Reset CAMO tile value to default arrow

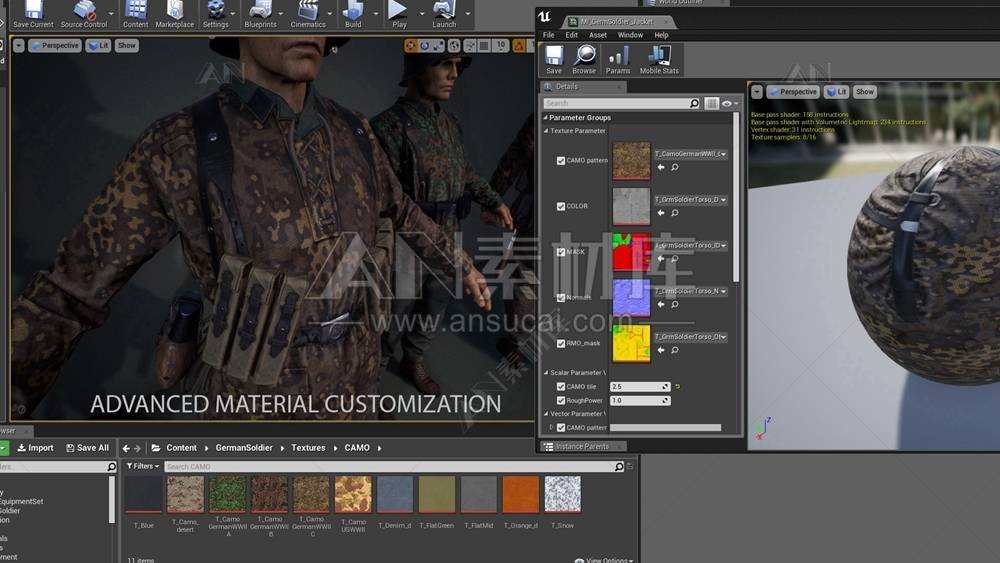(677, 386)
